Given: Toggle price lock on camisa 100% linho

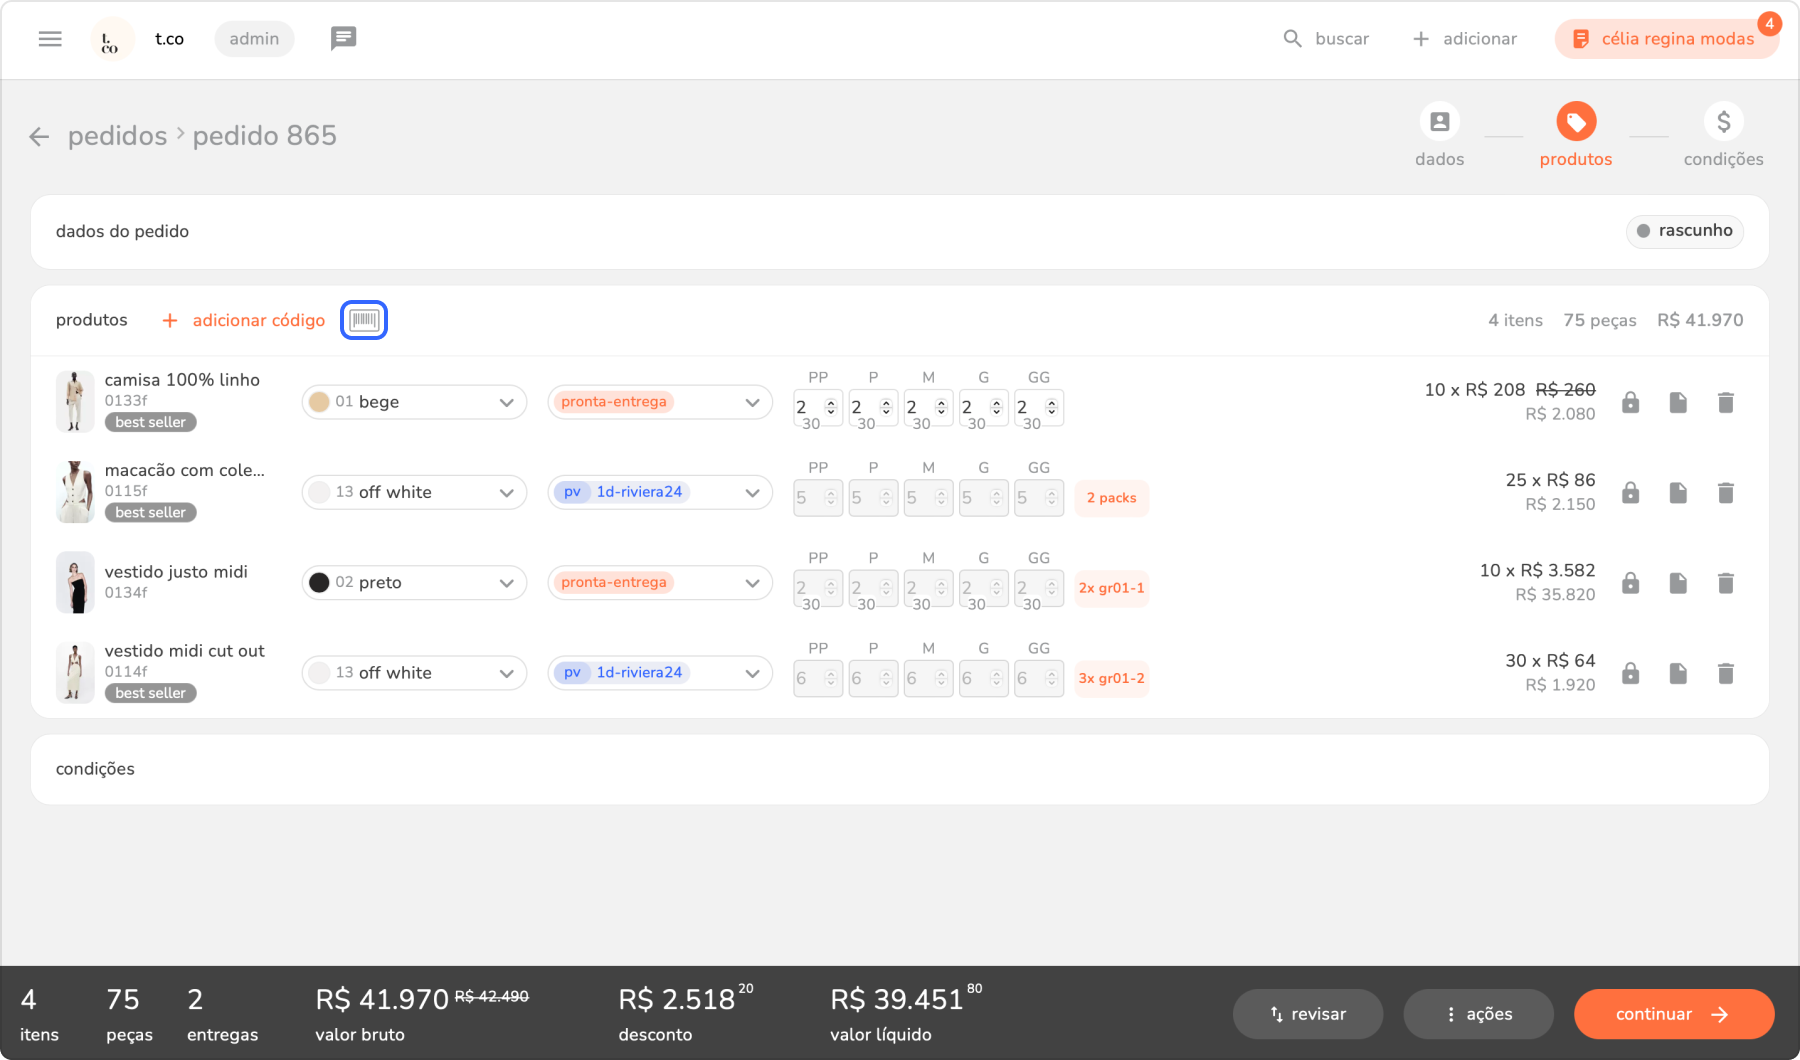Looking at the screenshot, I should coord(1630,403).
